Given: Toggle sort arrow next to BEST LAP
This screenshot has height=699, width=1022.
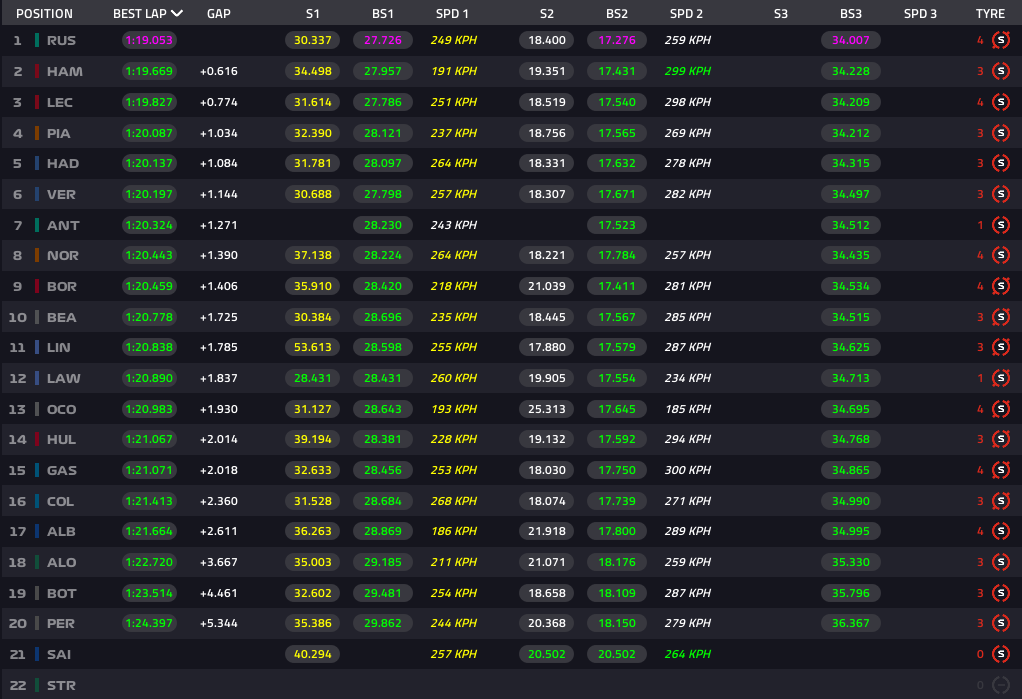Looking at the screenshot, I should [x=177, y=14].
